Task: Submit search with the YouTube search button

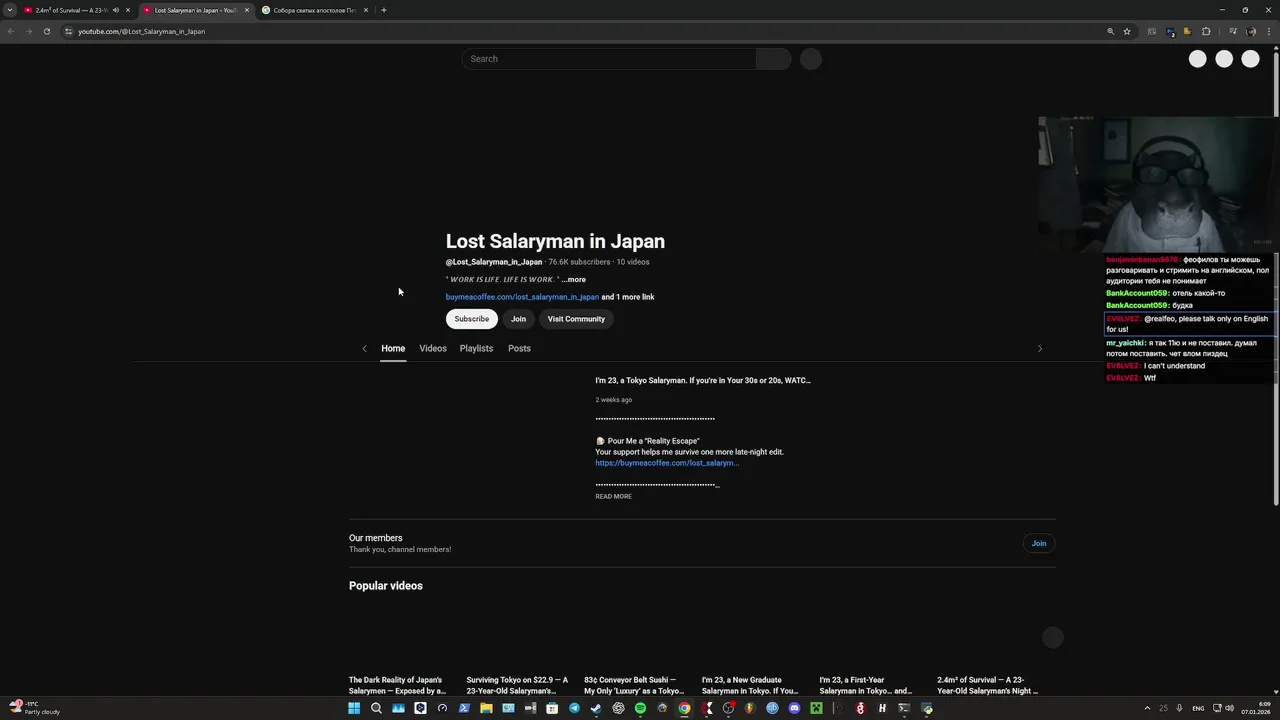Action: (773, 59)
